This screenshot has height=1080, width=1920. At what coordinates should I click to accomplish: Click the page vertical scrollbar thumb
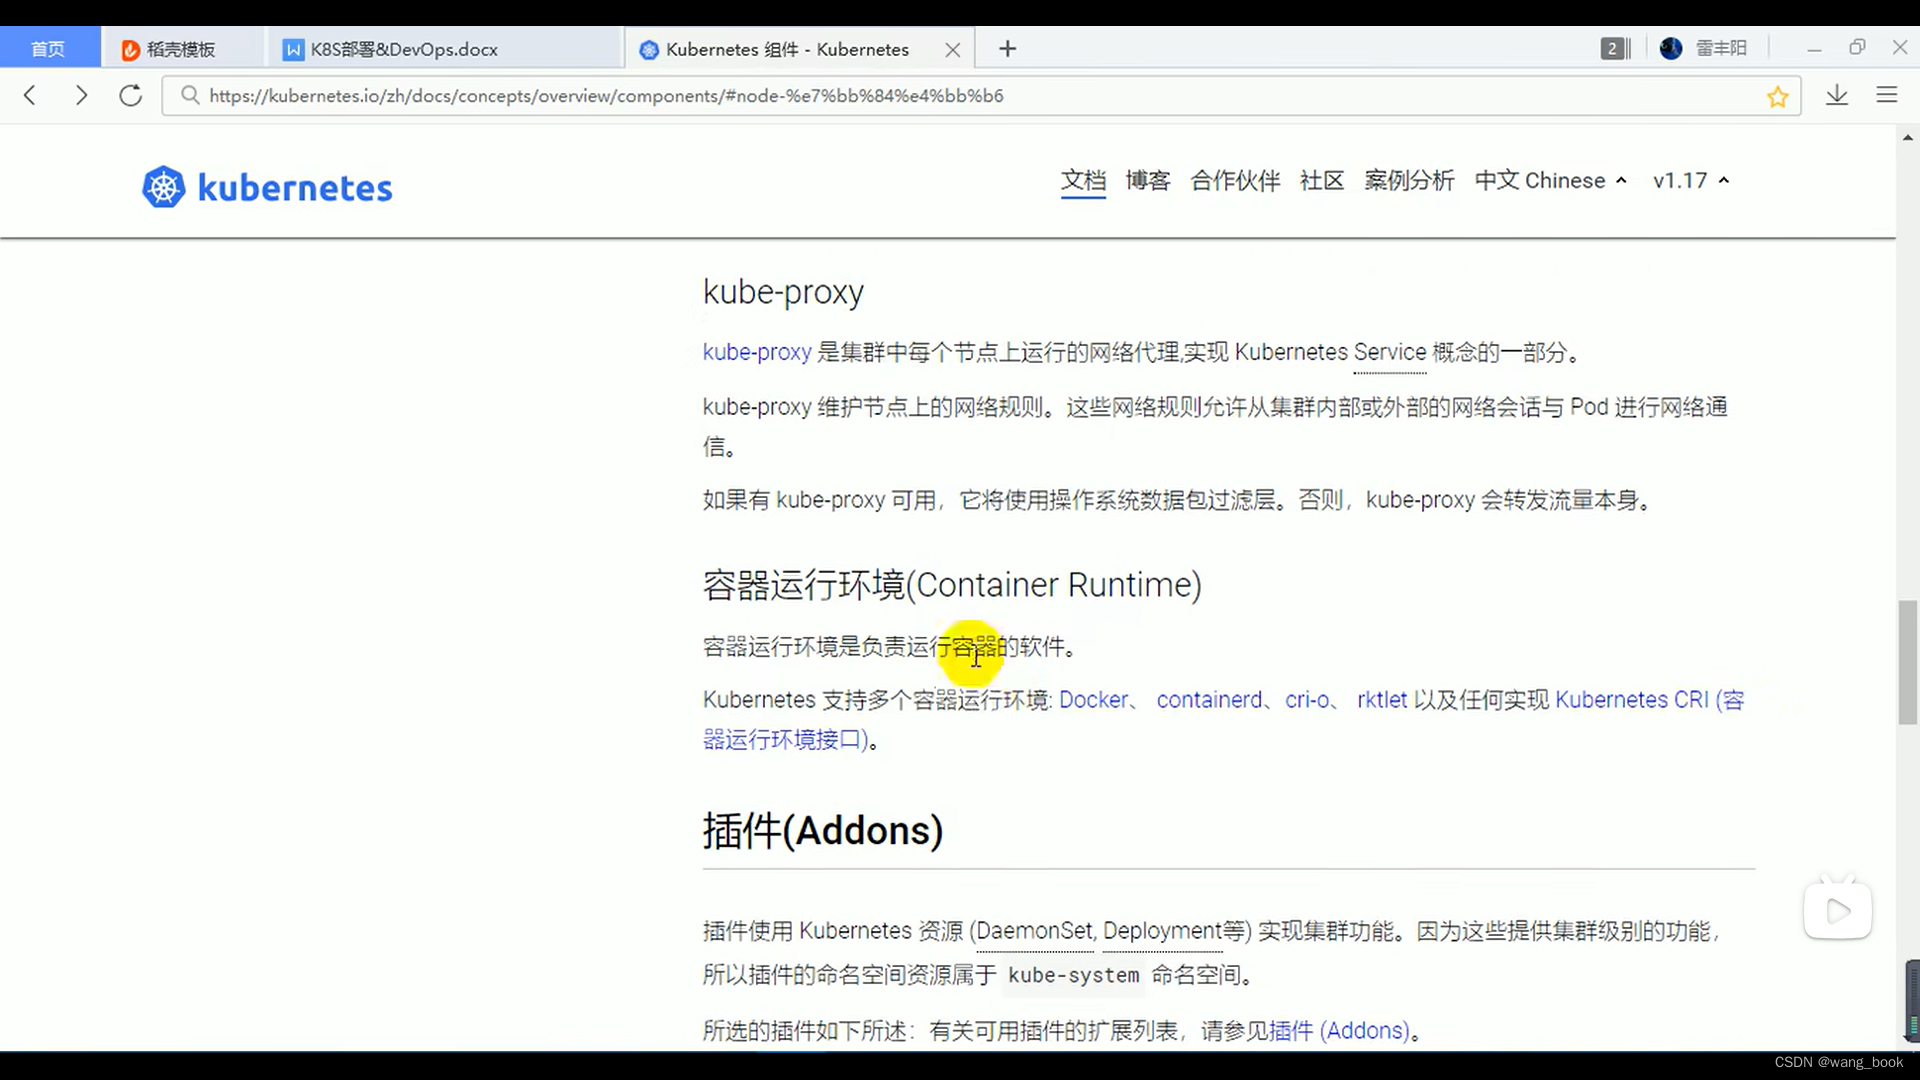coord(1908,662)
